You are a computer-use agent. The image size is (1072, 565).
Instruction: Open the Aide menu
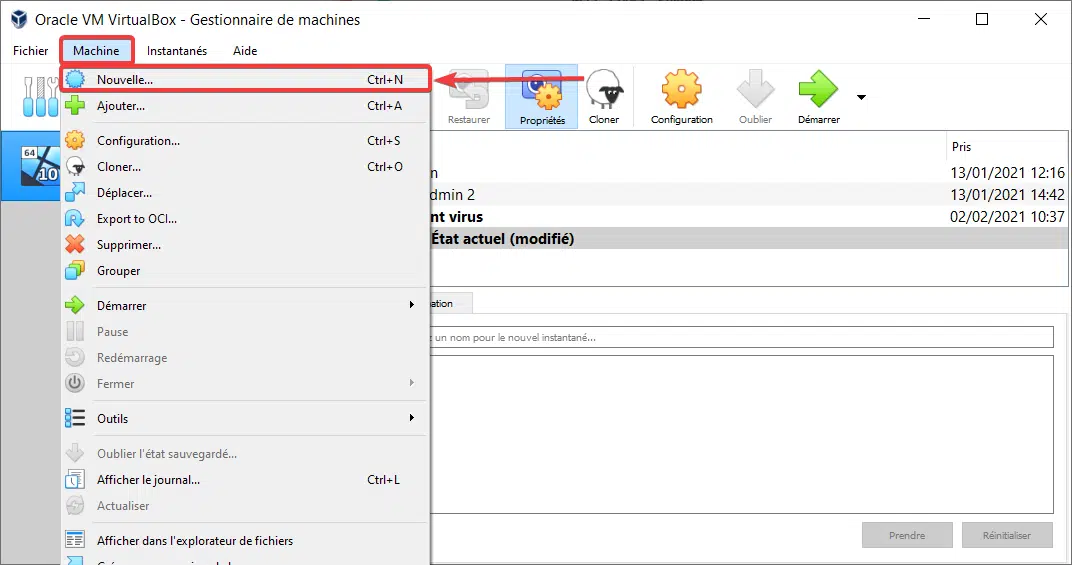[245, 51]
